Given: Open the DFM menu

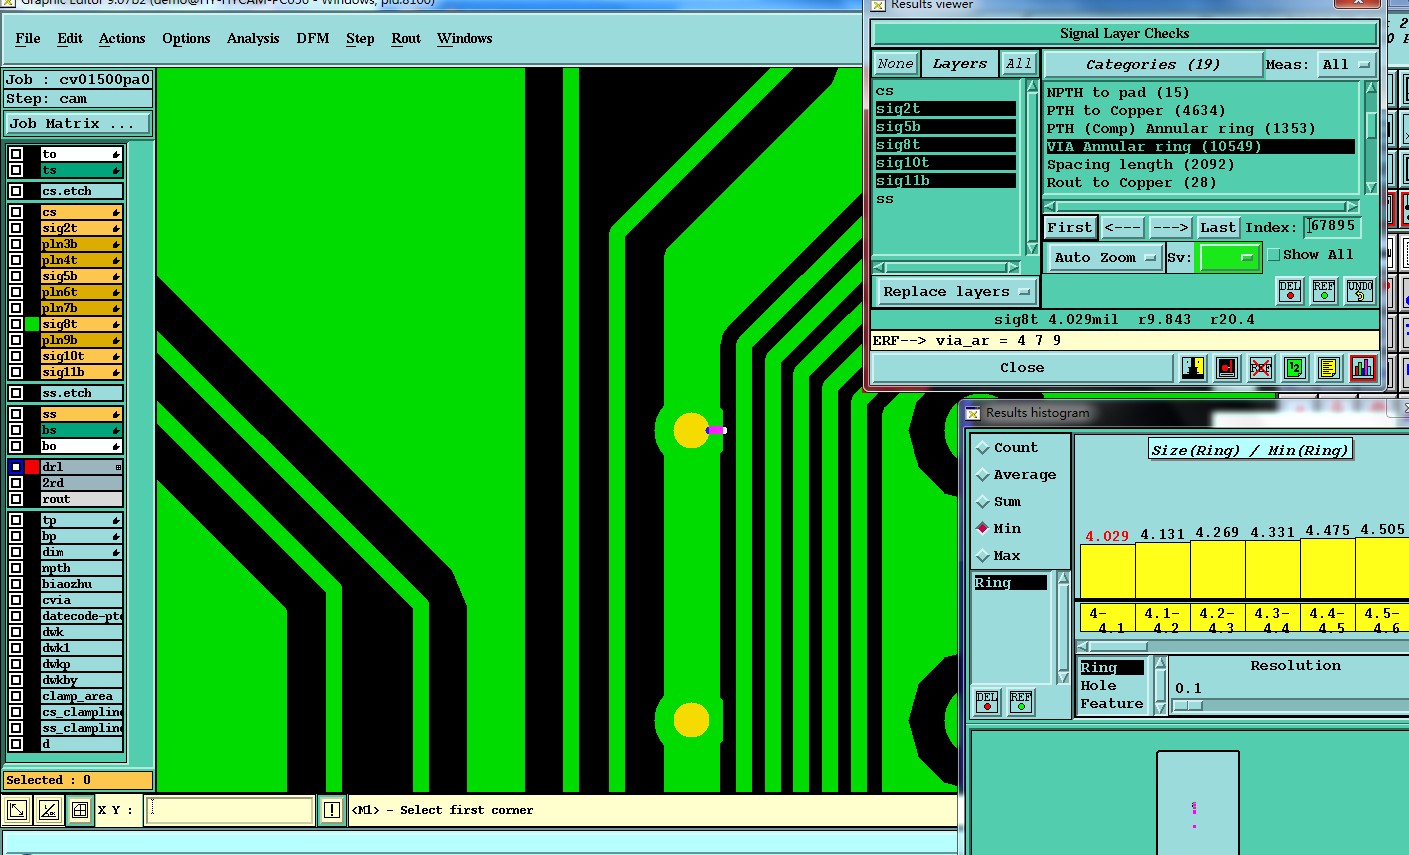Looking at the screenshot, I should (313, 38).
